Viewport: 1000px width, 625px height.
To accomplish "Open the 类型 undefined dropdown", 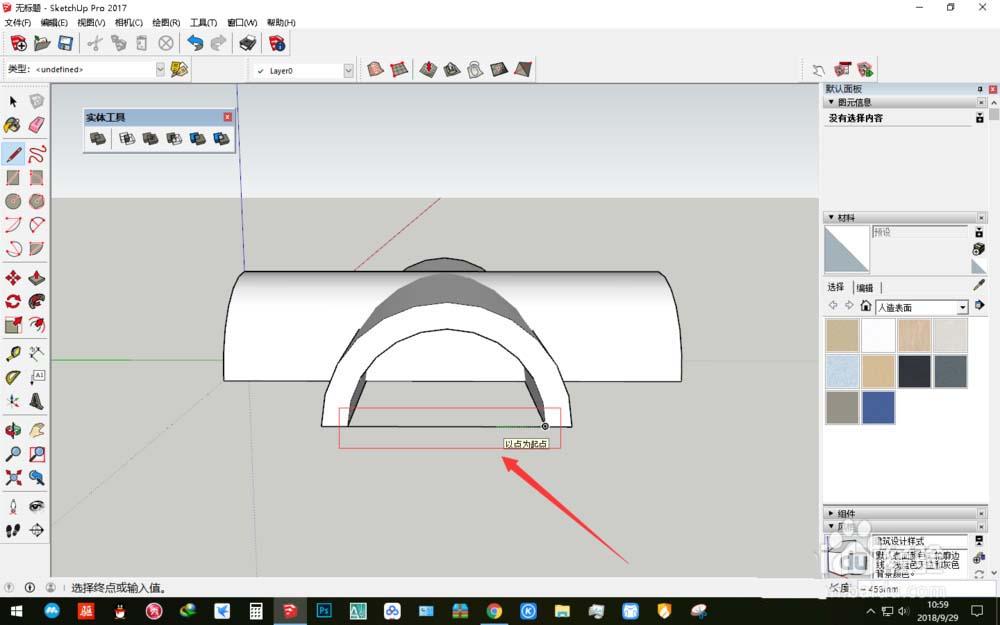I will 160,69.
